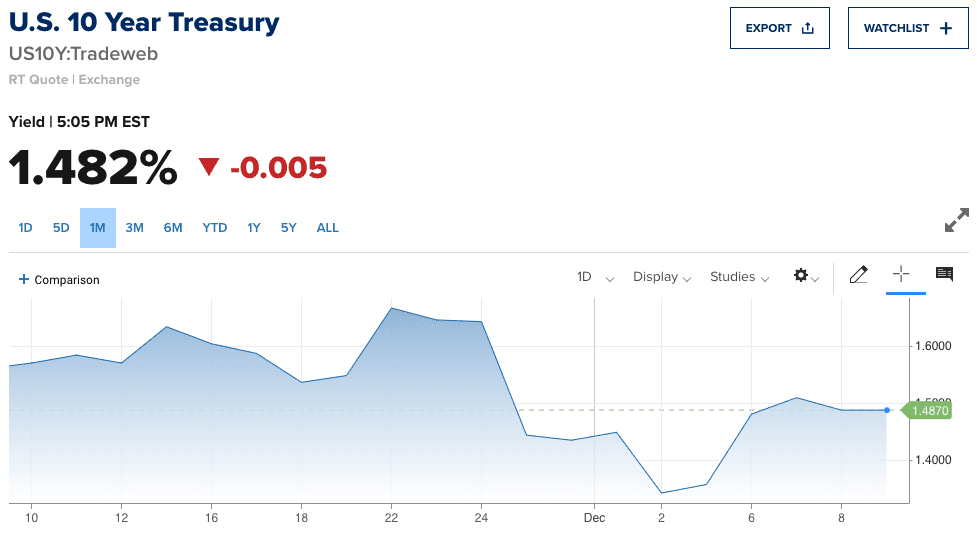Click the 1.4870 current price label
977x550 pixels.
[x=929, y=410]
